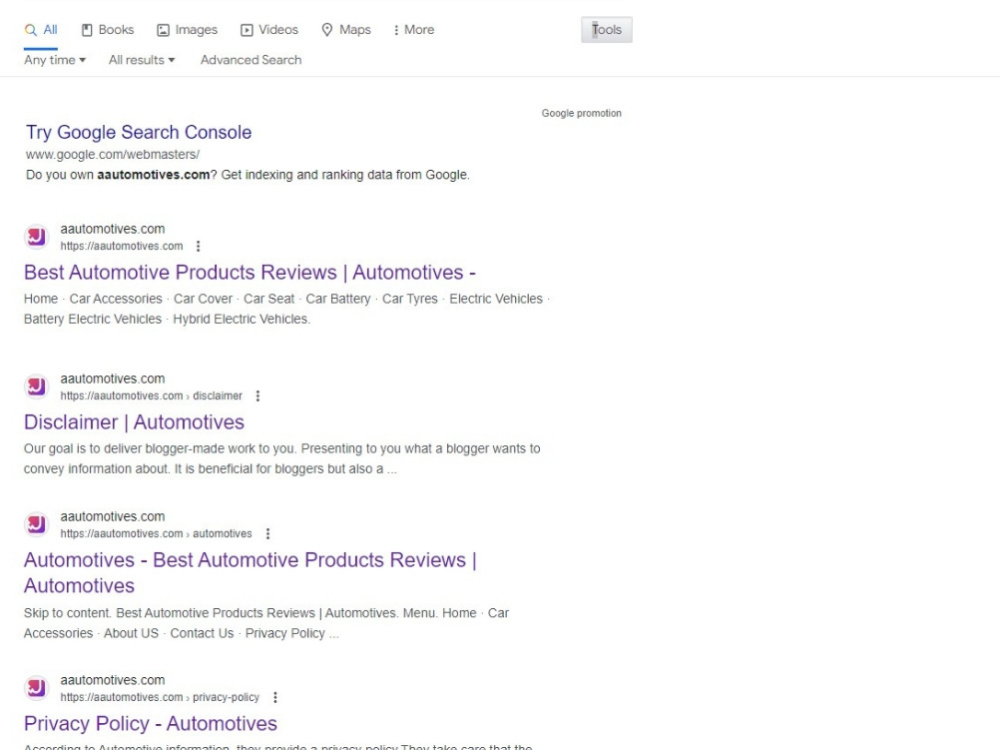The image size is (1000, 750).
Task: Switch to the Images tab
Action: coord(187,30)
